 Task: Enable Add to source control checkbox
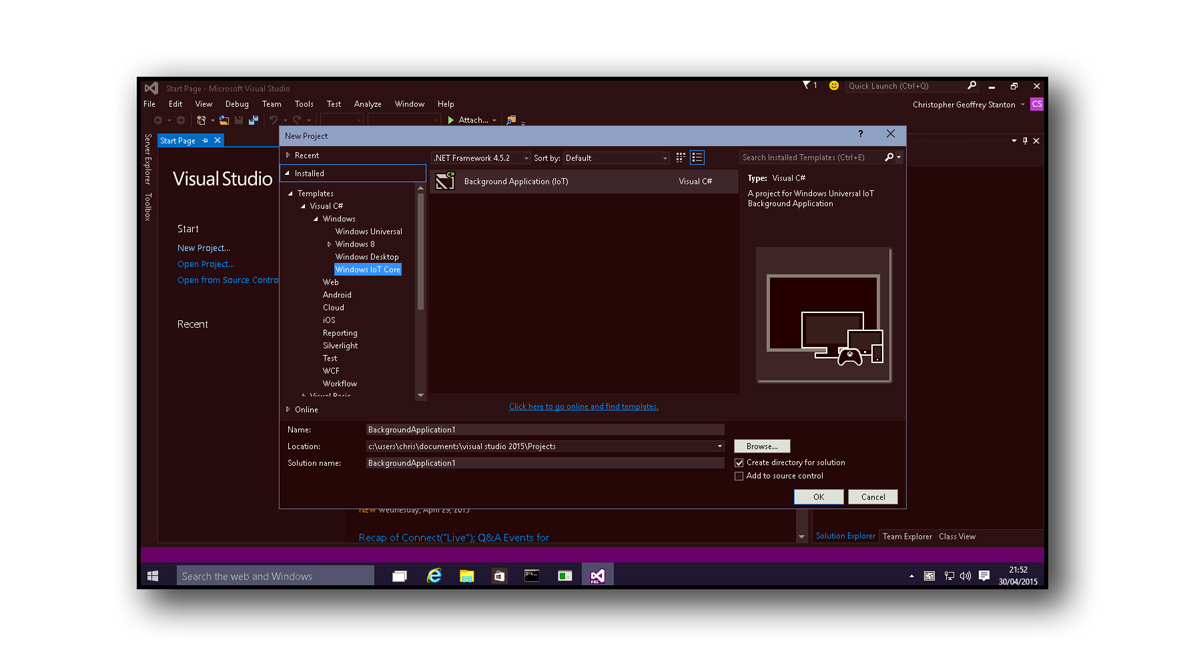[x=739, y=476]
